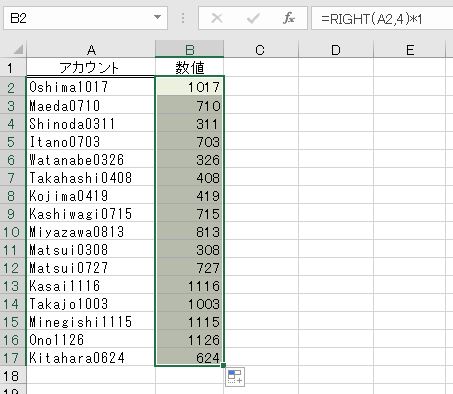
Task: Click value 1116 in column B
Action: 190,285
